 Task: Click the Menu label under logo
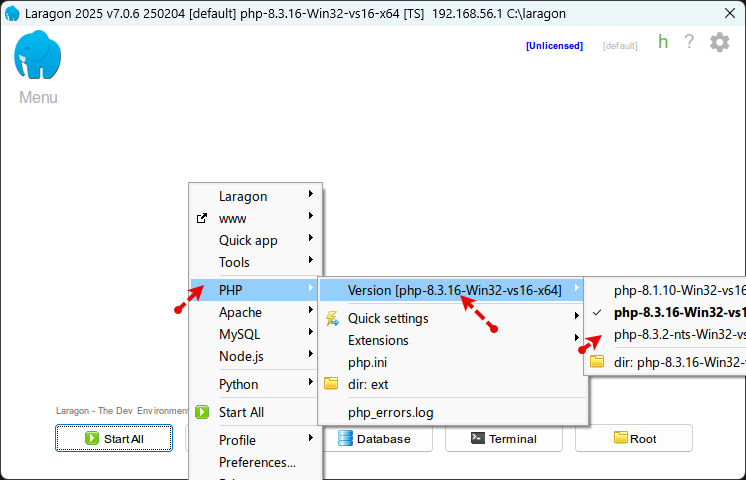pos(38,97)
